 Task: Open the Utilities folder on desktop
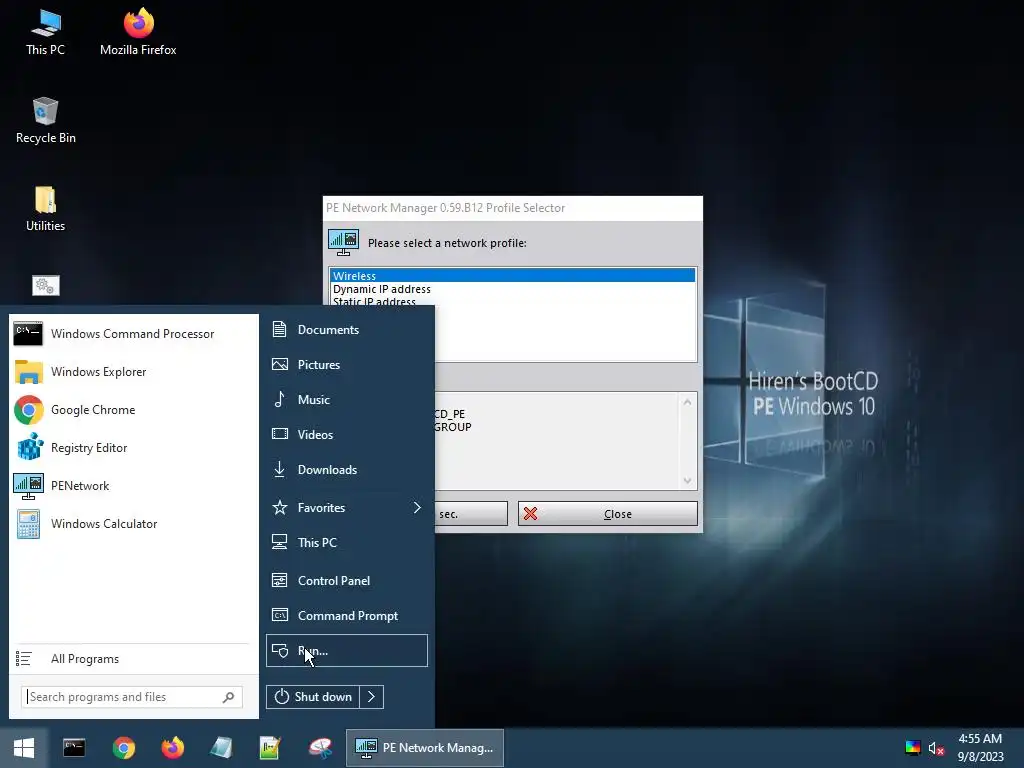click(x=45, y=209)
